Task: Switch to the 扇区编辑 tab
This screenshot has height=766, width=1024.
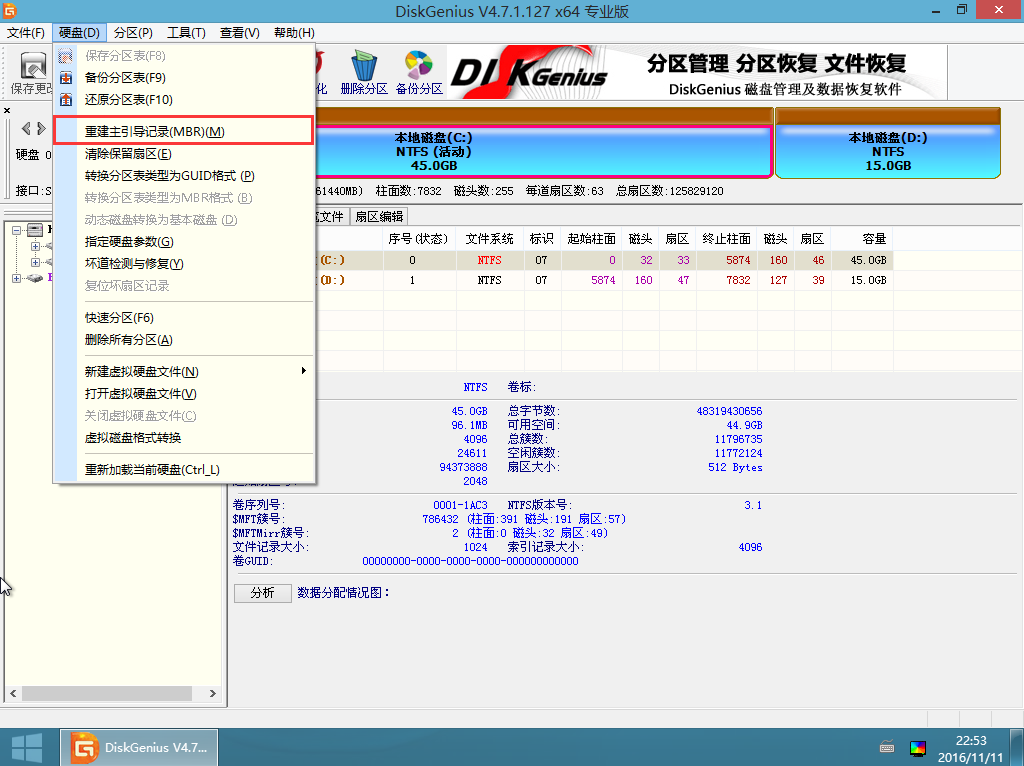Action: tap(379, 217)
